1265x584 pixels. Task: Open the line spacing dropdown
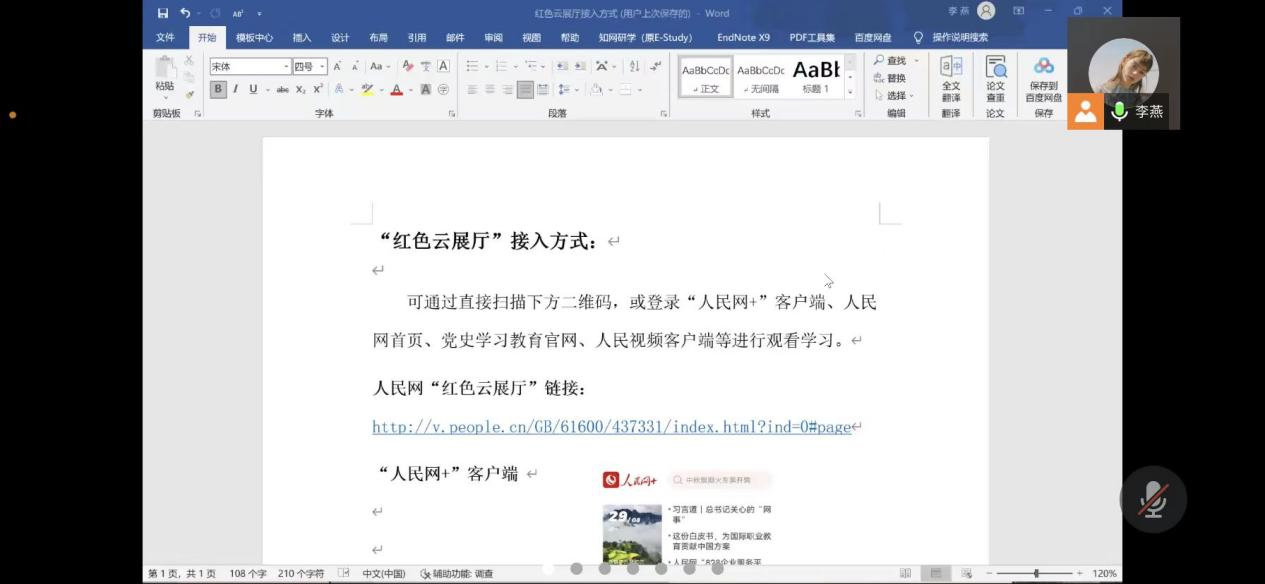pyautogui.click(x=568, y=89)
